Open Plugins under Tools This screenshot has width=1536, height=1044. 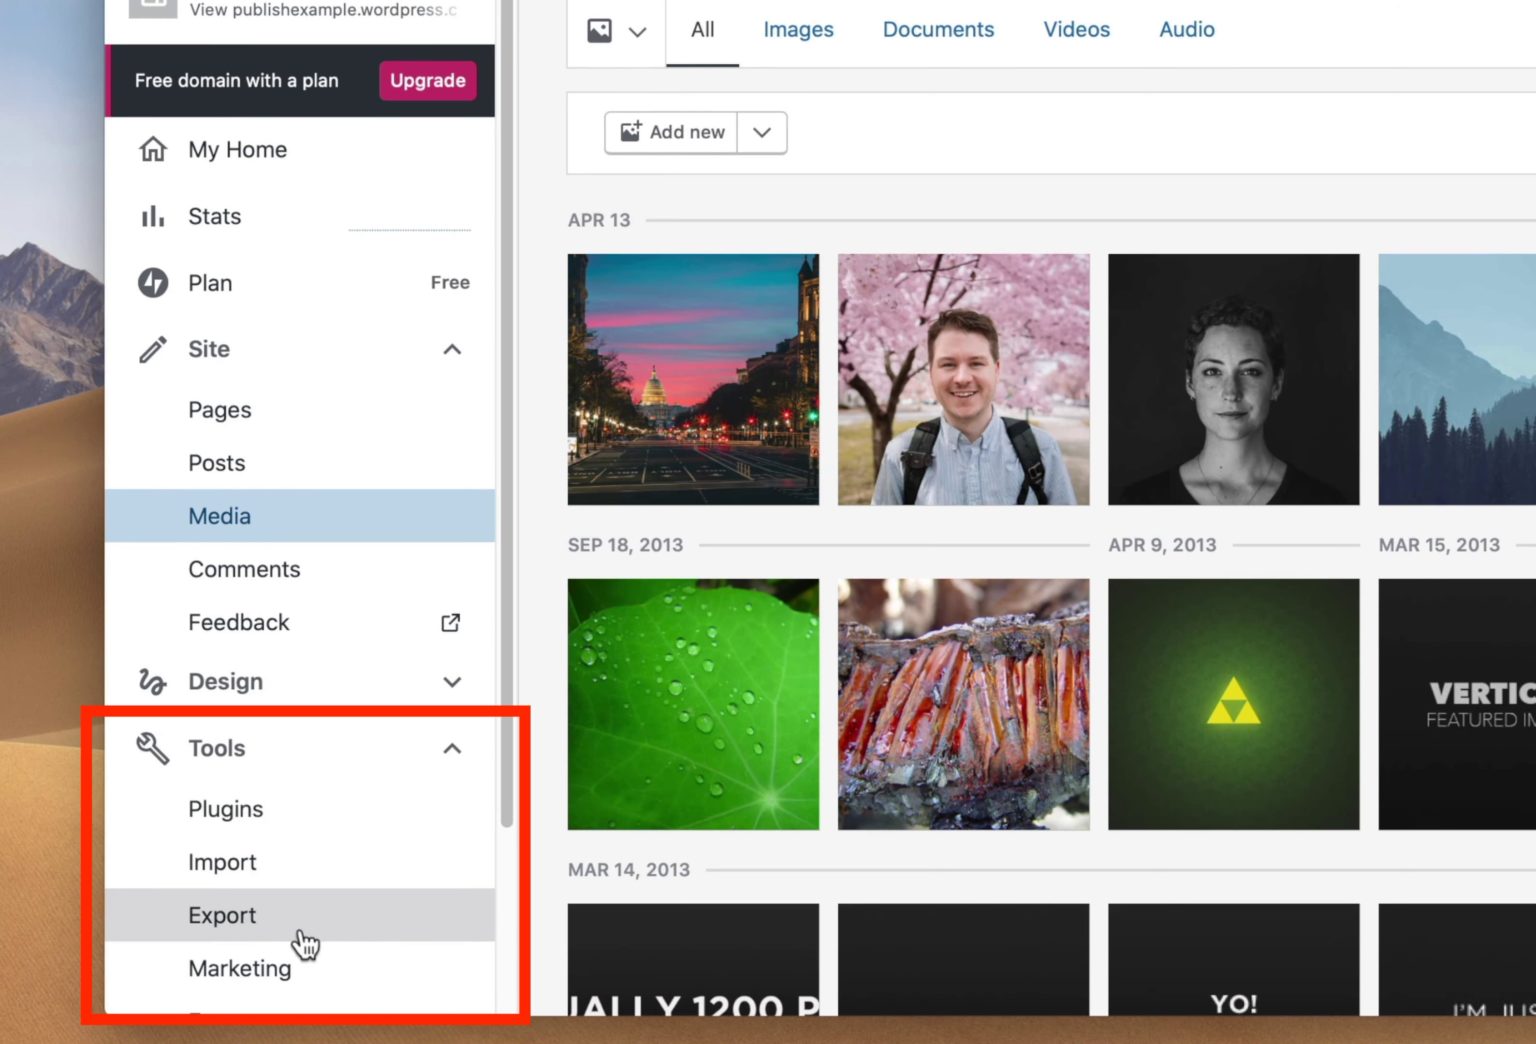[225, 808]
